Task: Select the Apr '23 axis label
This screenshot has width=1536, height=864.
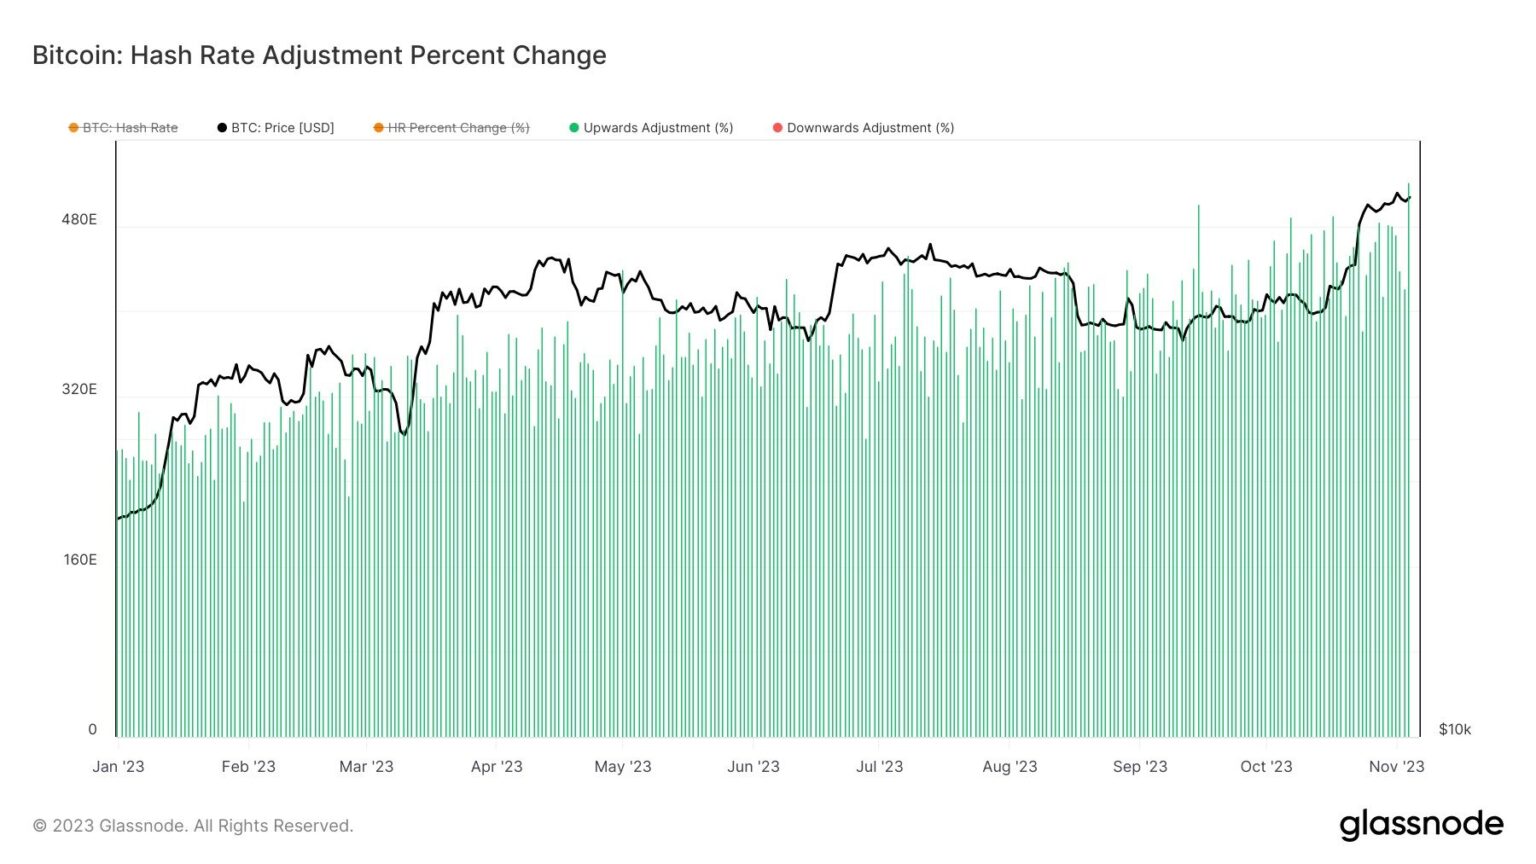Action: point(497,767)
